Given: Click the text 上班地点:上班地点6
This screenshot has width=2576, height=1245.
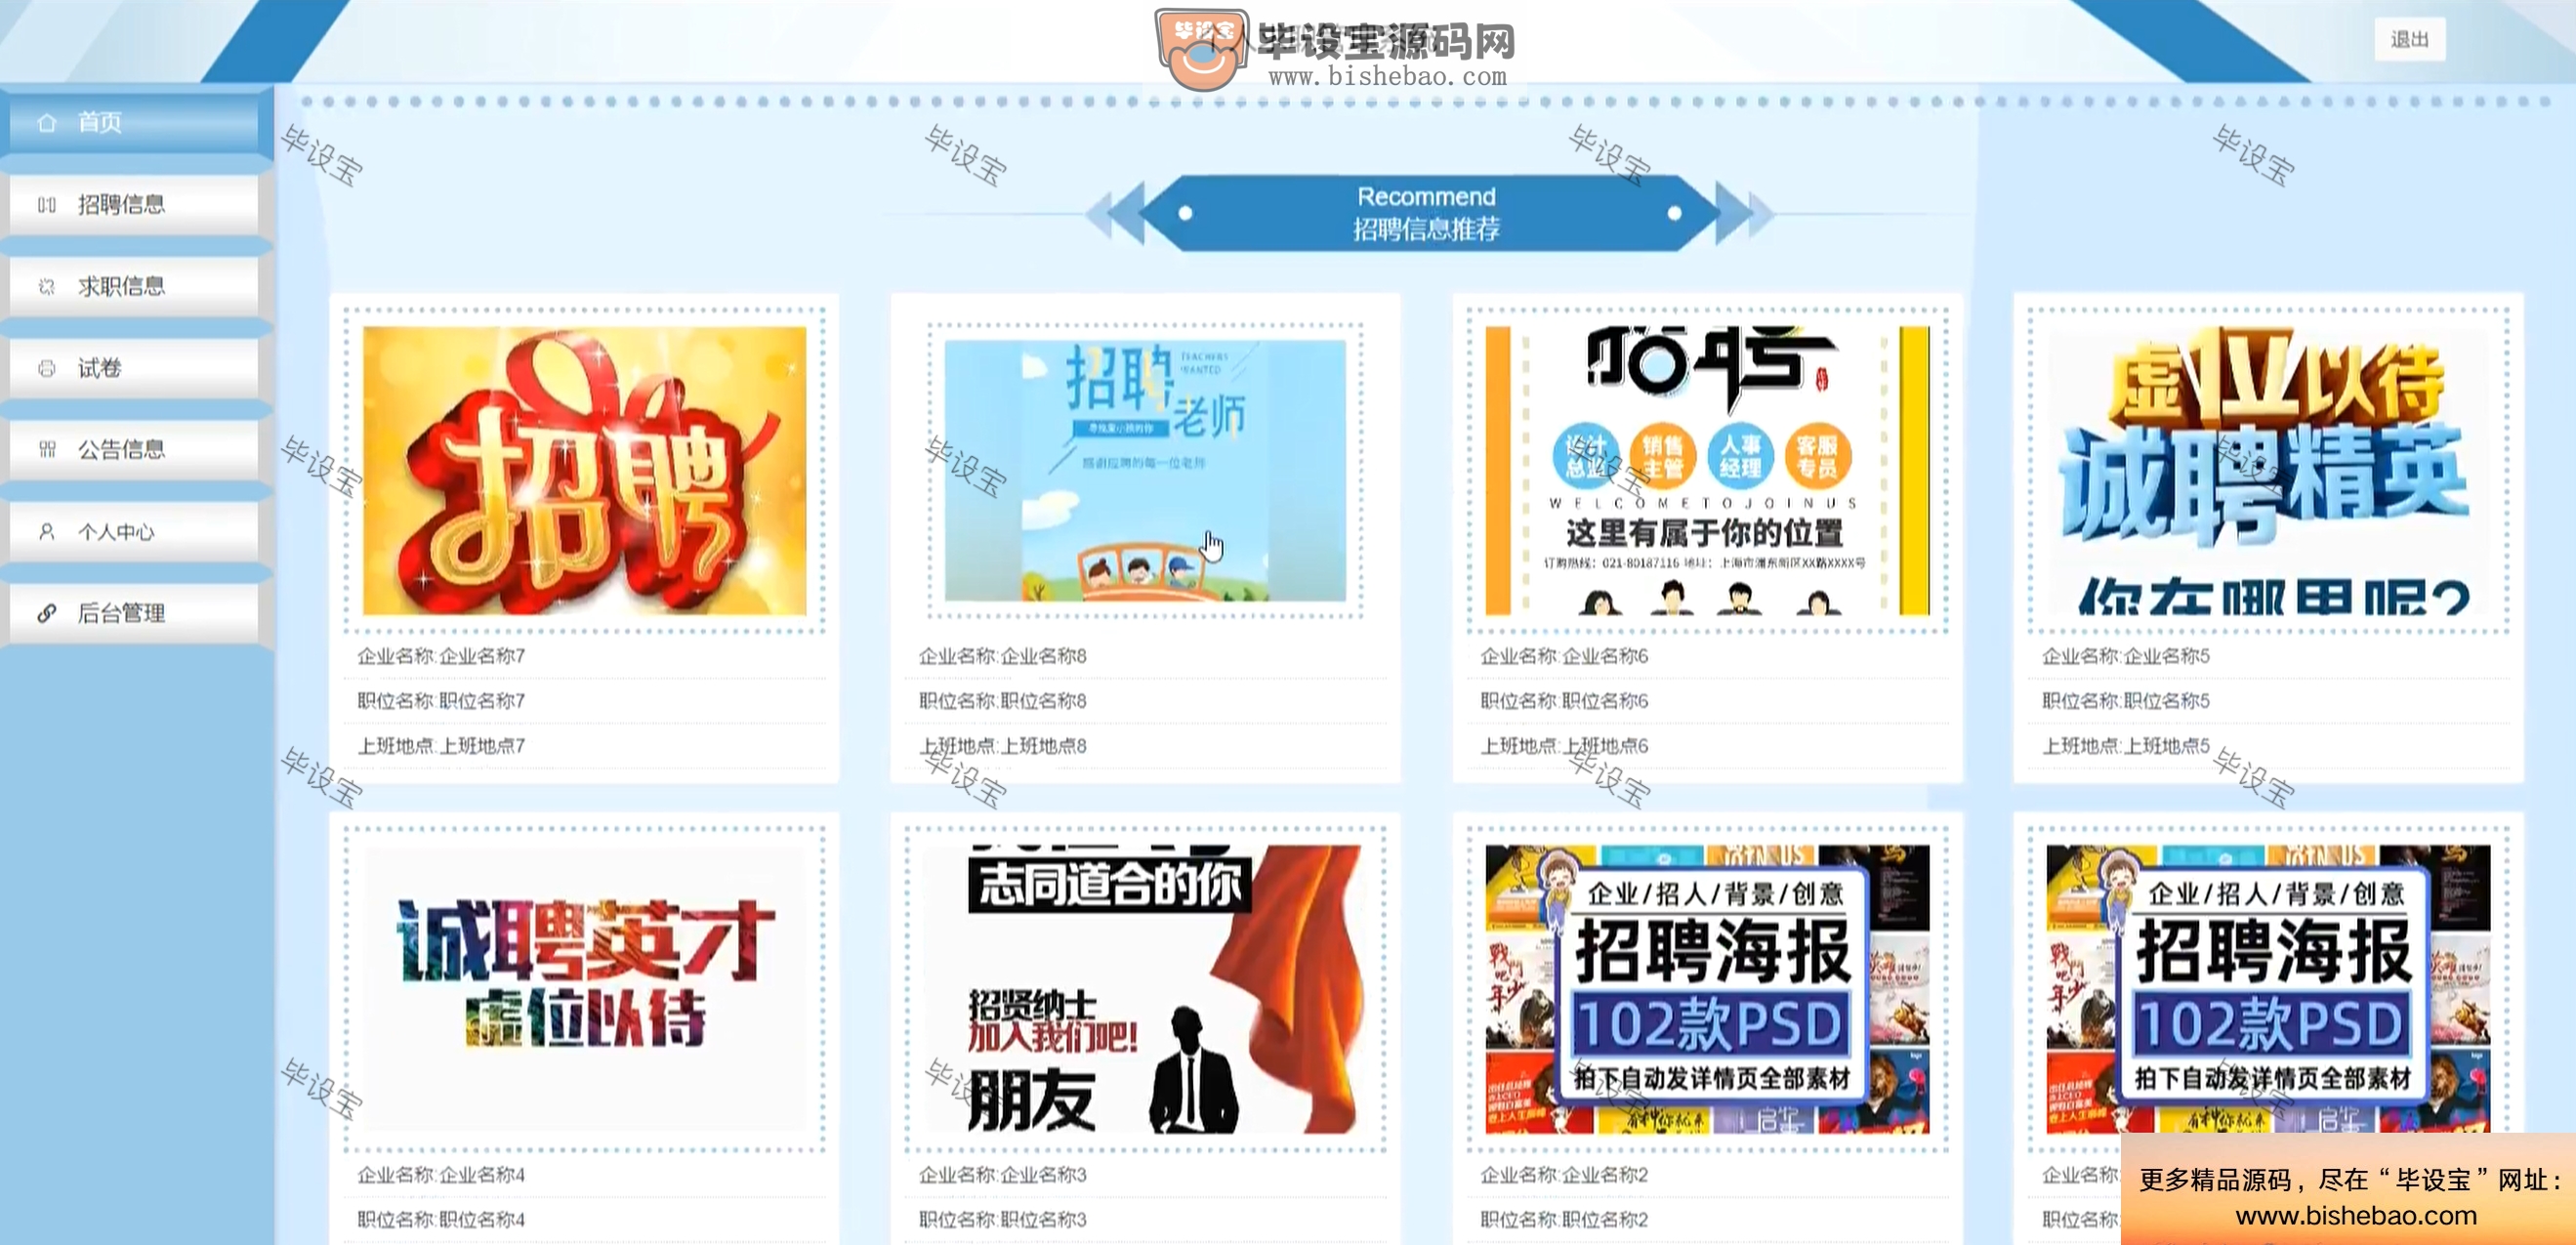Looking at the screenshot, I should tap(1564, 746).
